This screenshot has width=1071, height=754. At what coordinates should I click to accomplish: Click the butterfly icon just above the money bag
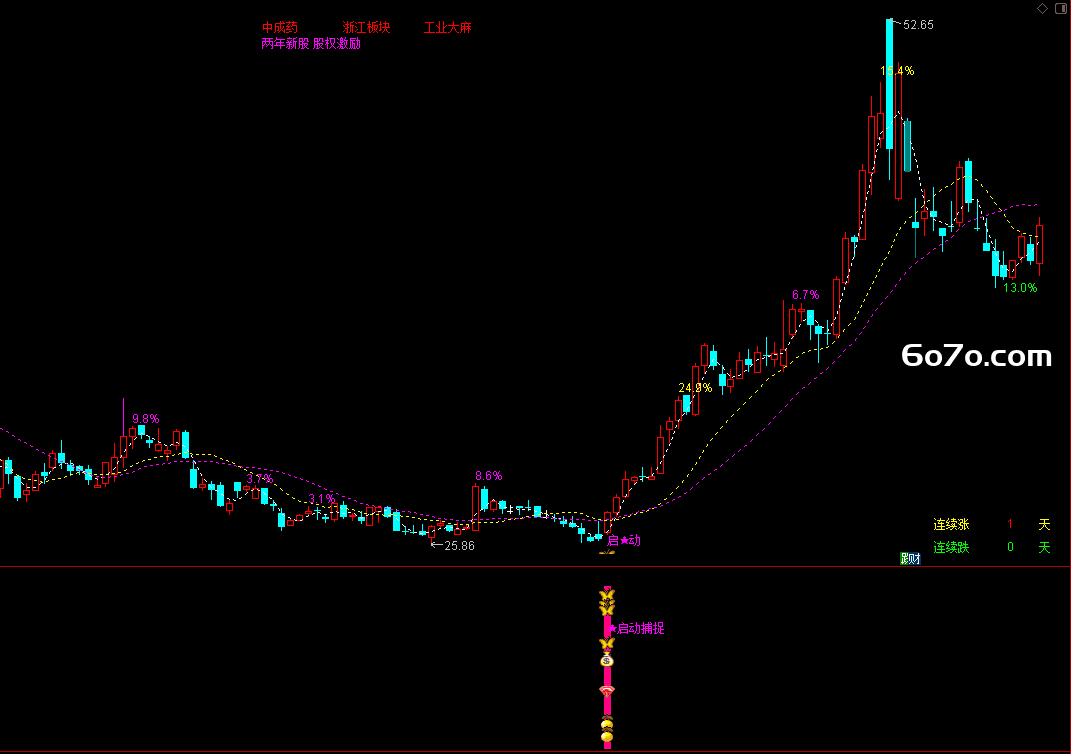coord(607,643)
